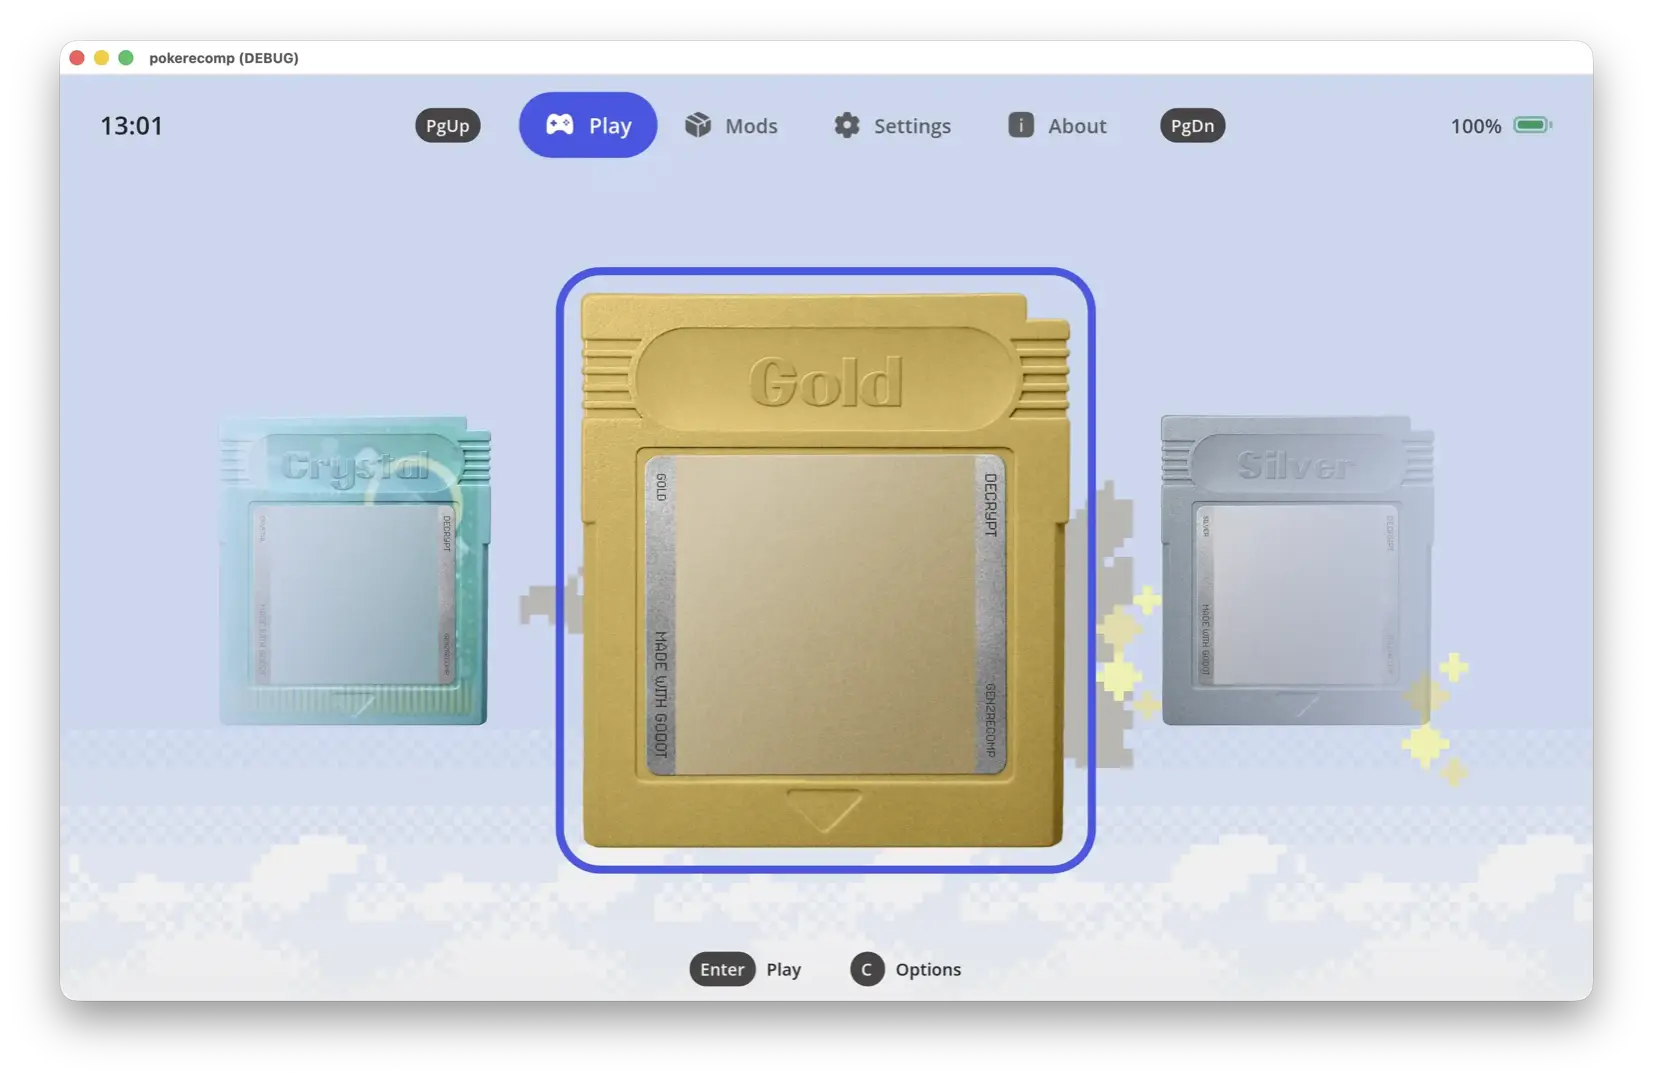Select the Gold cartridge
Screen dimensions: 1653x1080
point(825,570)
